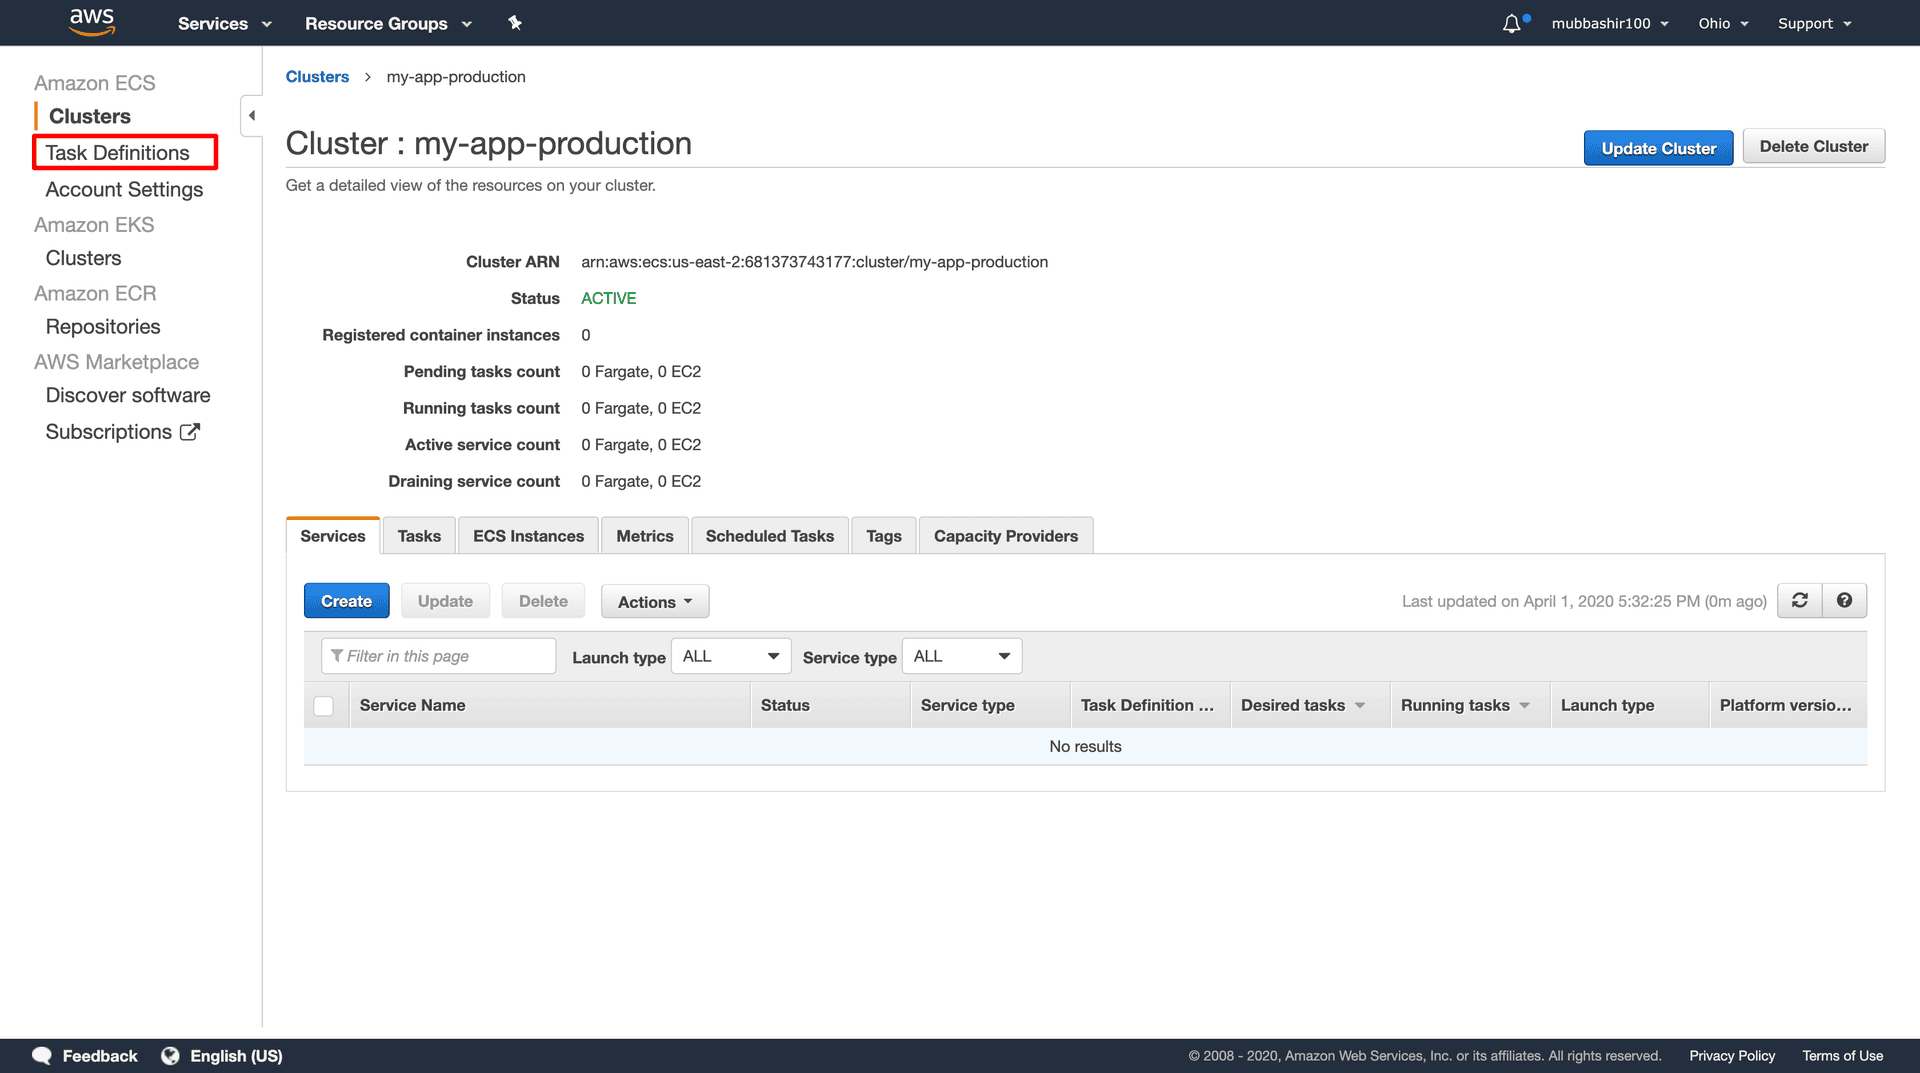
Task: Collapse the left navigation panel arrow
Action: (251, 115)
